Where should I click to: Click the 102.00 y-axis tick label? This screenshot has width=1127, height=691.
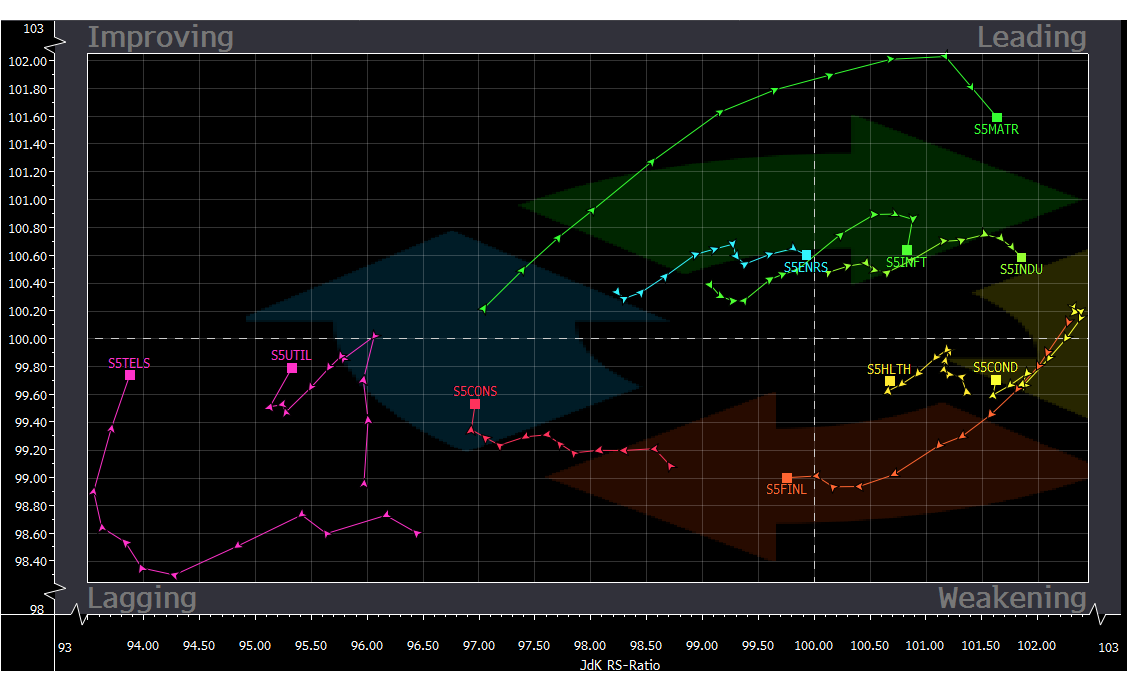click(x=27, y=62)
